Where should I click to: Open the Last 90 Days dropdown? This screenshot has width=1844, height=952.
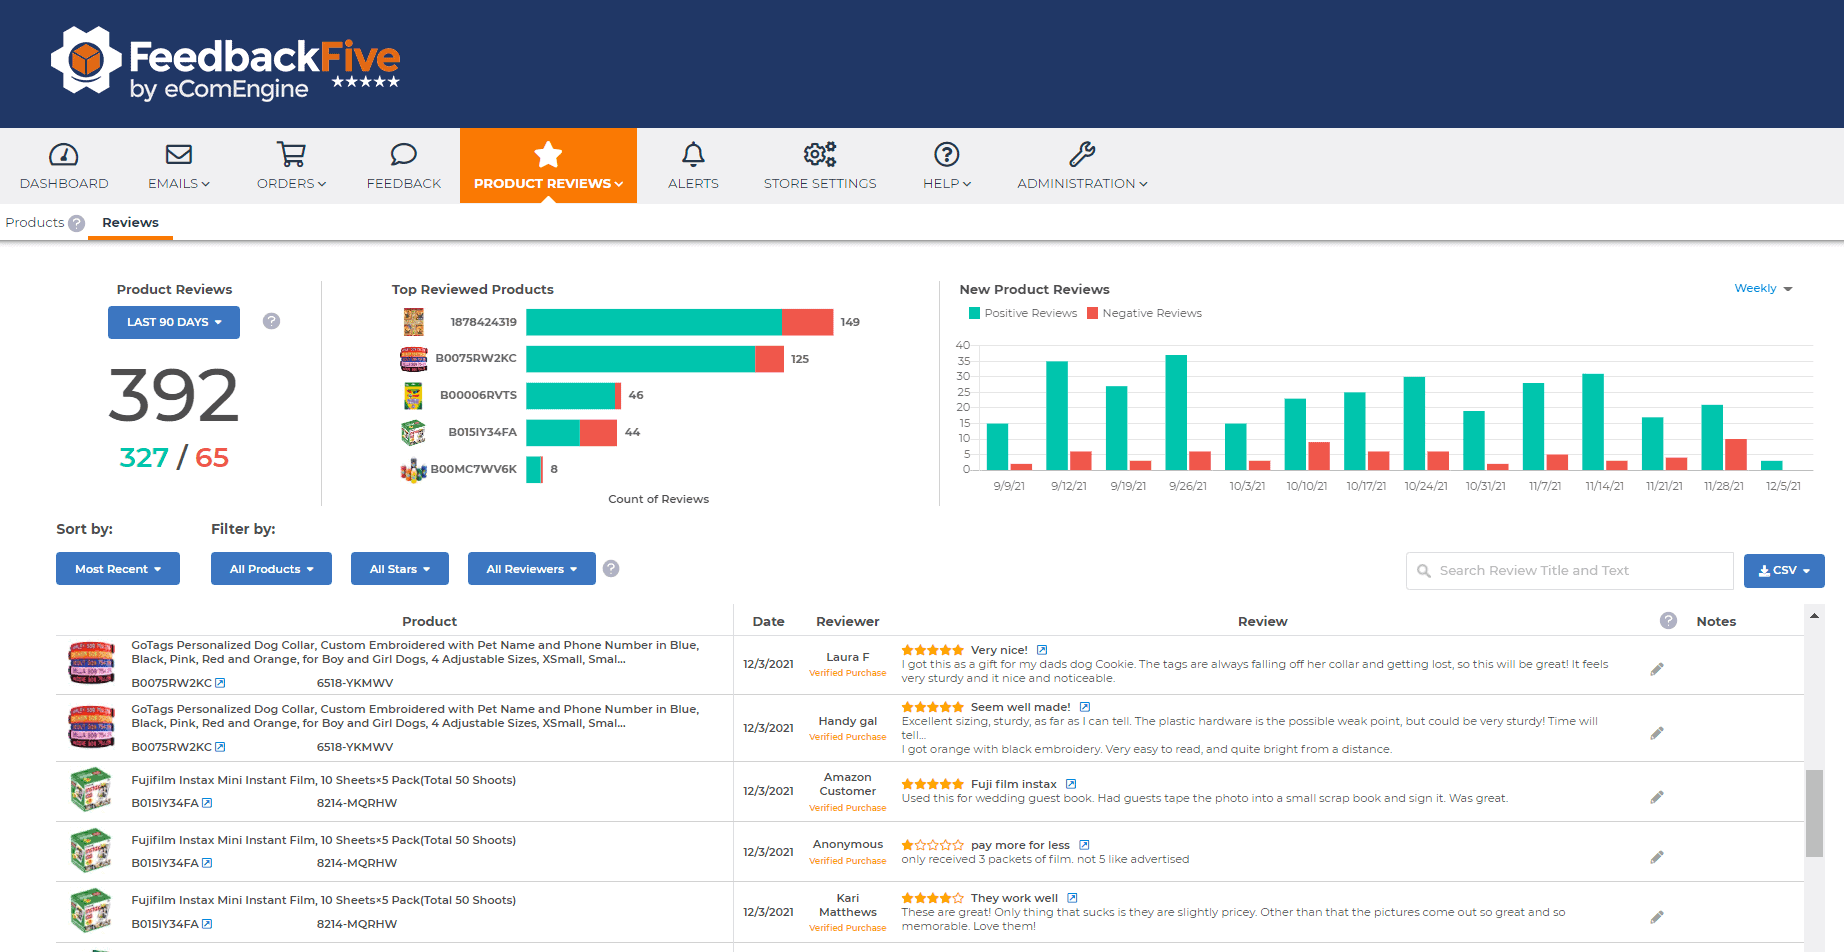coord(174,322)
